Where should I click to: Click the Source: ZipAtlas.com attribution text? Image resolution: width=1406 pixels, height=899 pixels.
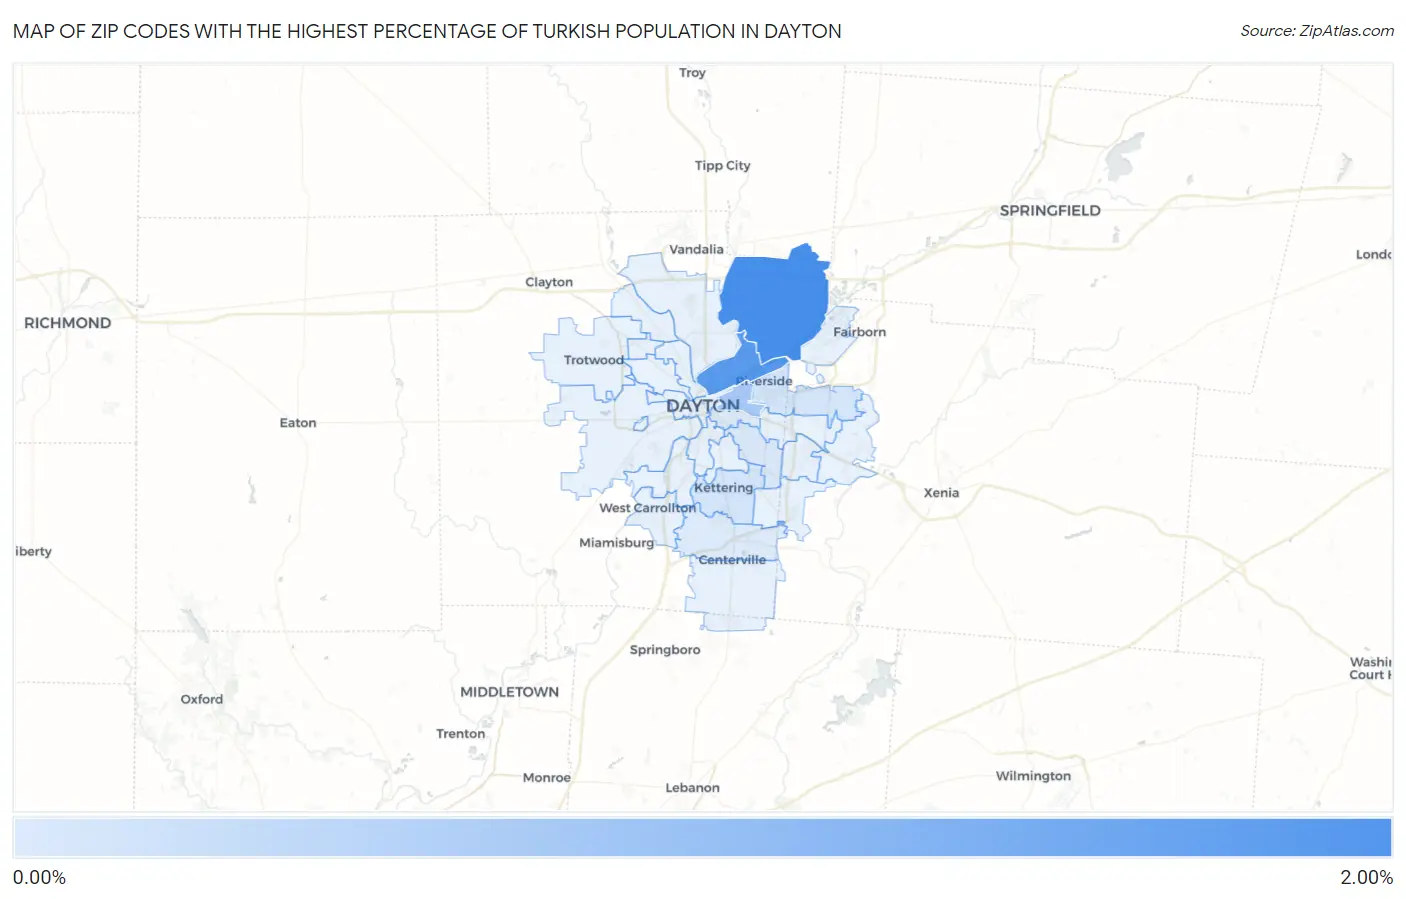click(x=1317, y=31)
